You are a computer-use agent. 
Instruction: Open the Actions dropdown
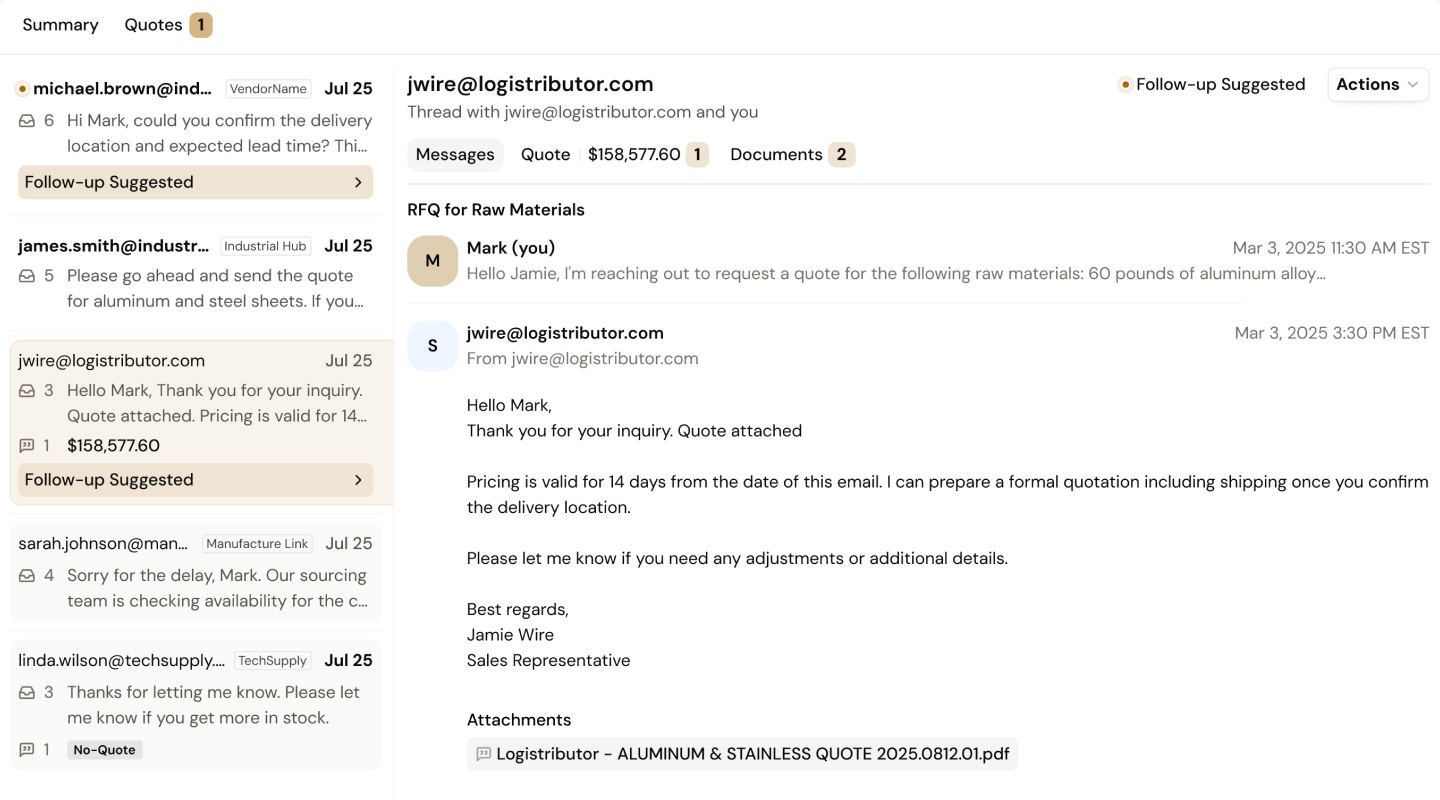click(x=1377, y=85)
